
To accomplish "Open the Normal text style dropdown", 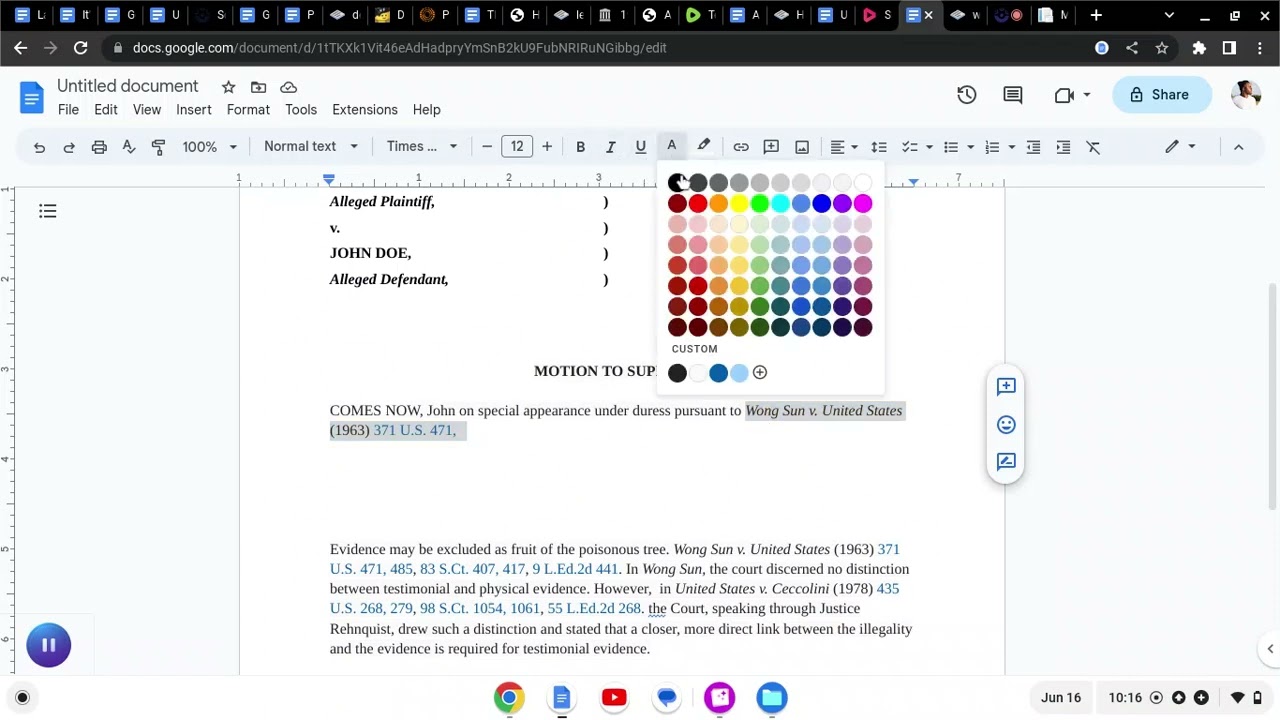I will (x=310, y=147).
